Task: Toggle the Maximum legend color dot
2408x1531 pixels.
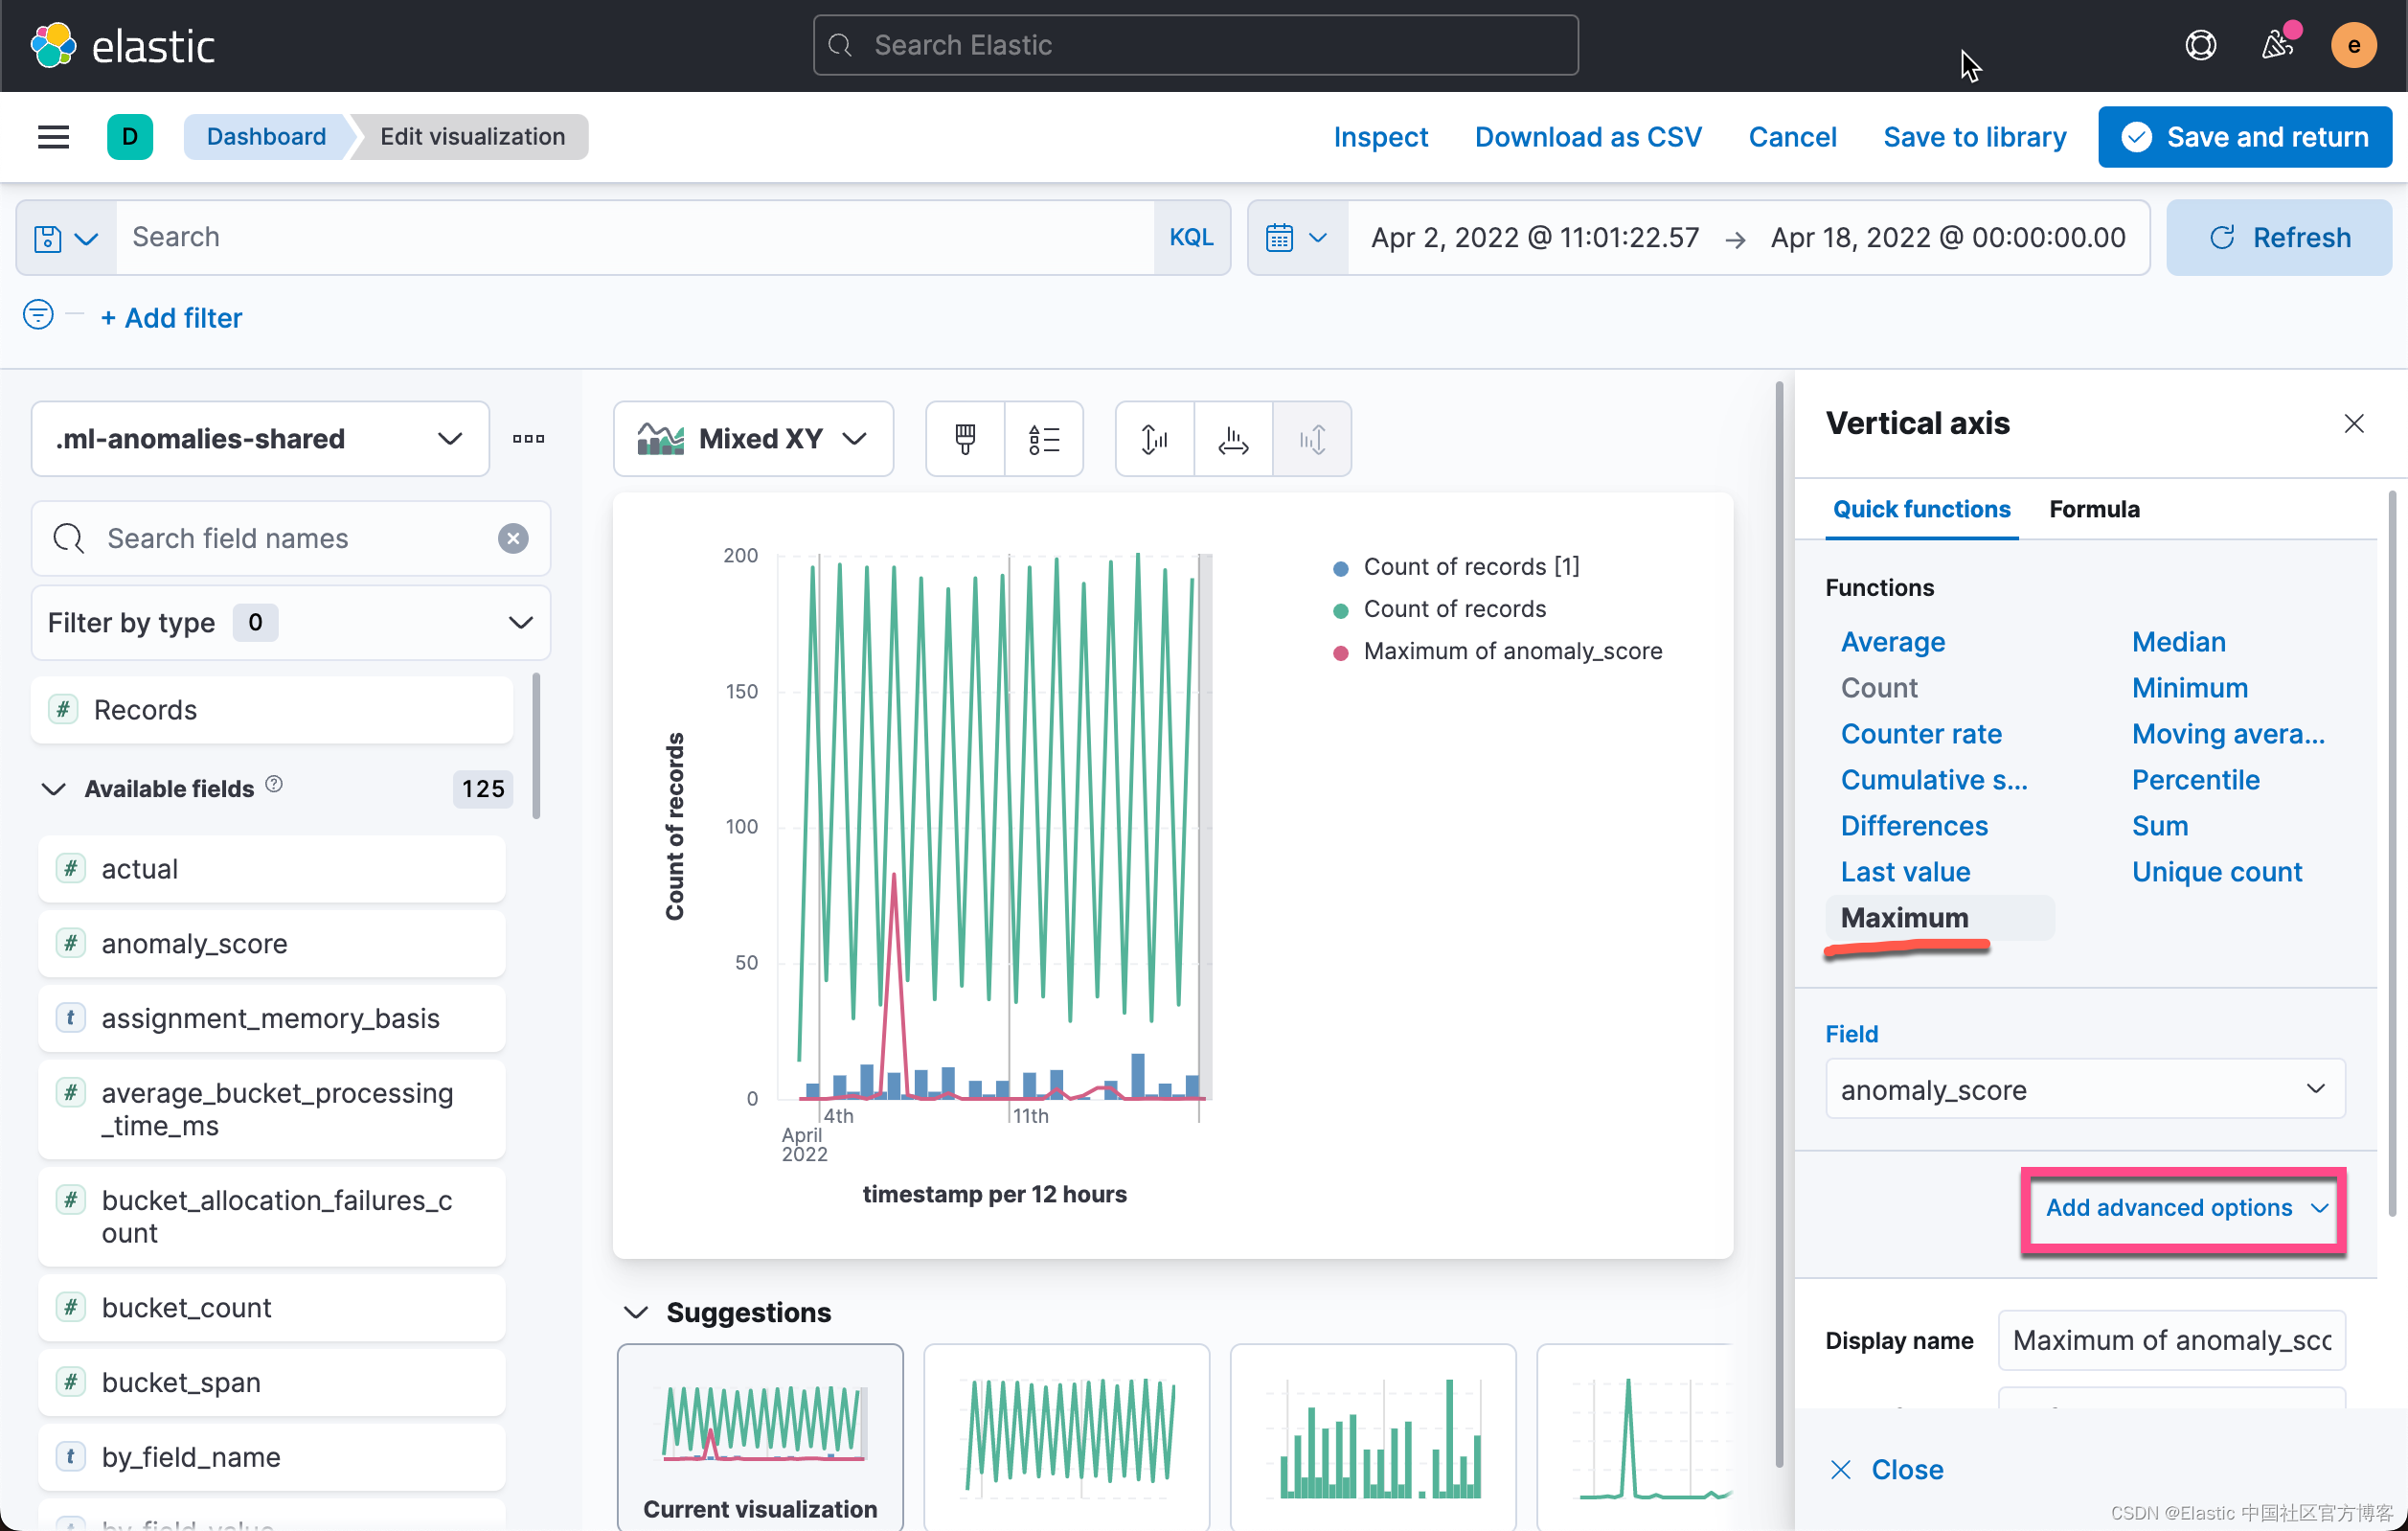Action: coord(1341,653)
